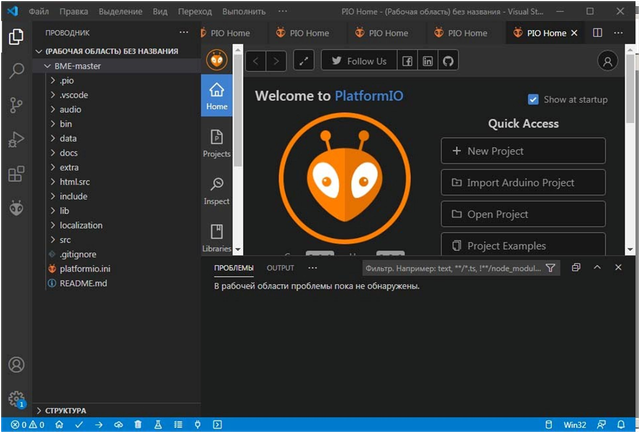The image size is (640, 433).
Task: Open the Переход menu
Action: click(195, 11)
